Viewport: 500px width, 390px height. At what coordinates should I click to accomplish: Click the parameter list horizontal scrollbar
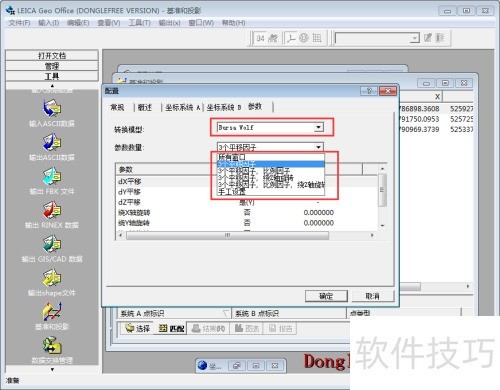227,235
